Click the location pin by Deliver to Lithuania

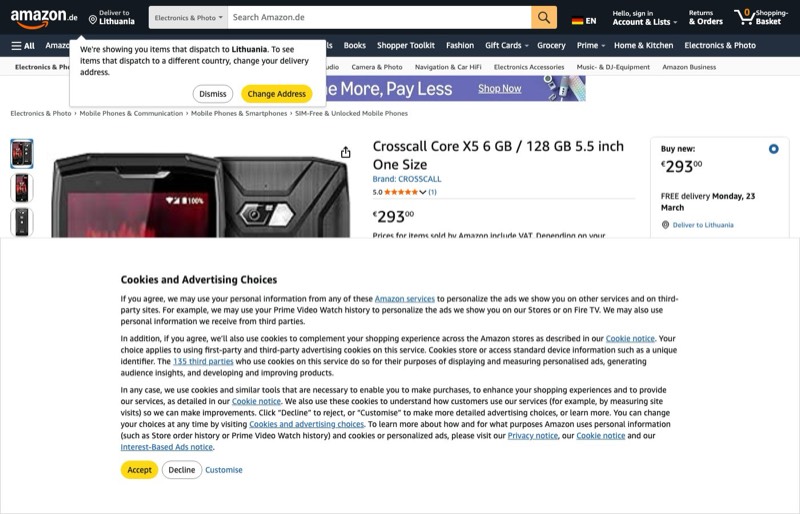pyautogui.click(x=93, y=20)
